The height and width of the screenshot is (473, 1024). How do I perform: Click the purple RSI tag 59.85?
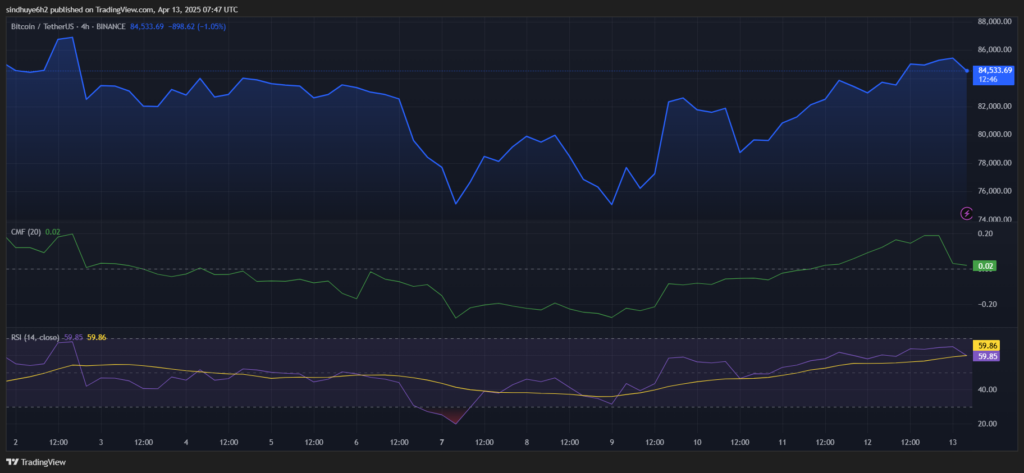coord(987,356)
